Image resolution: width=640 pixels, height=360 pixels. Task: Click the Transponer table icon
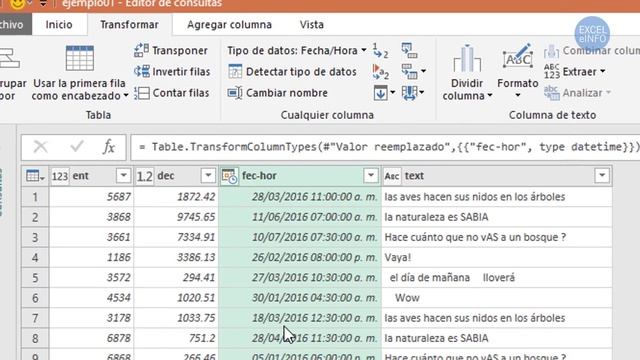click(x=141, y=51)
